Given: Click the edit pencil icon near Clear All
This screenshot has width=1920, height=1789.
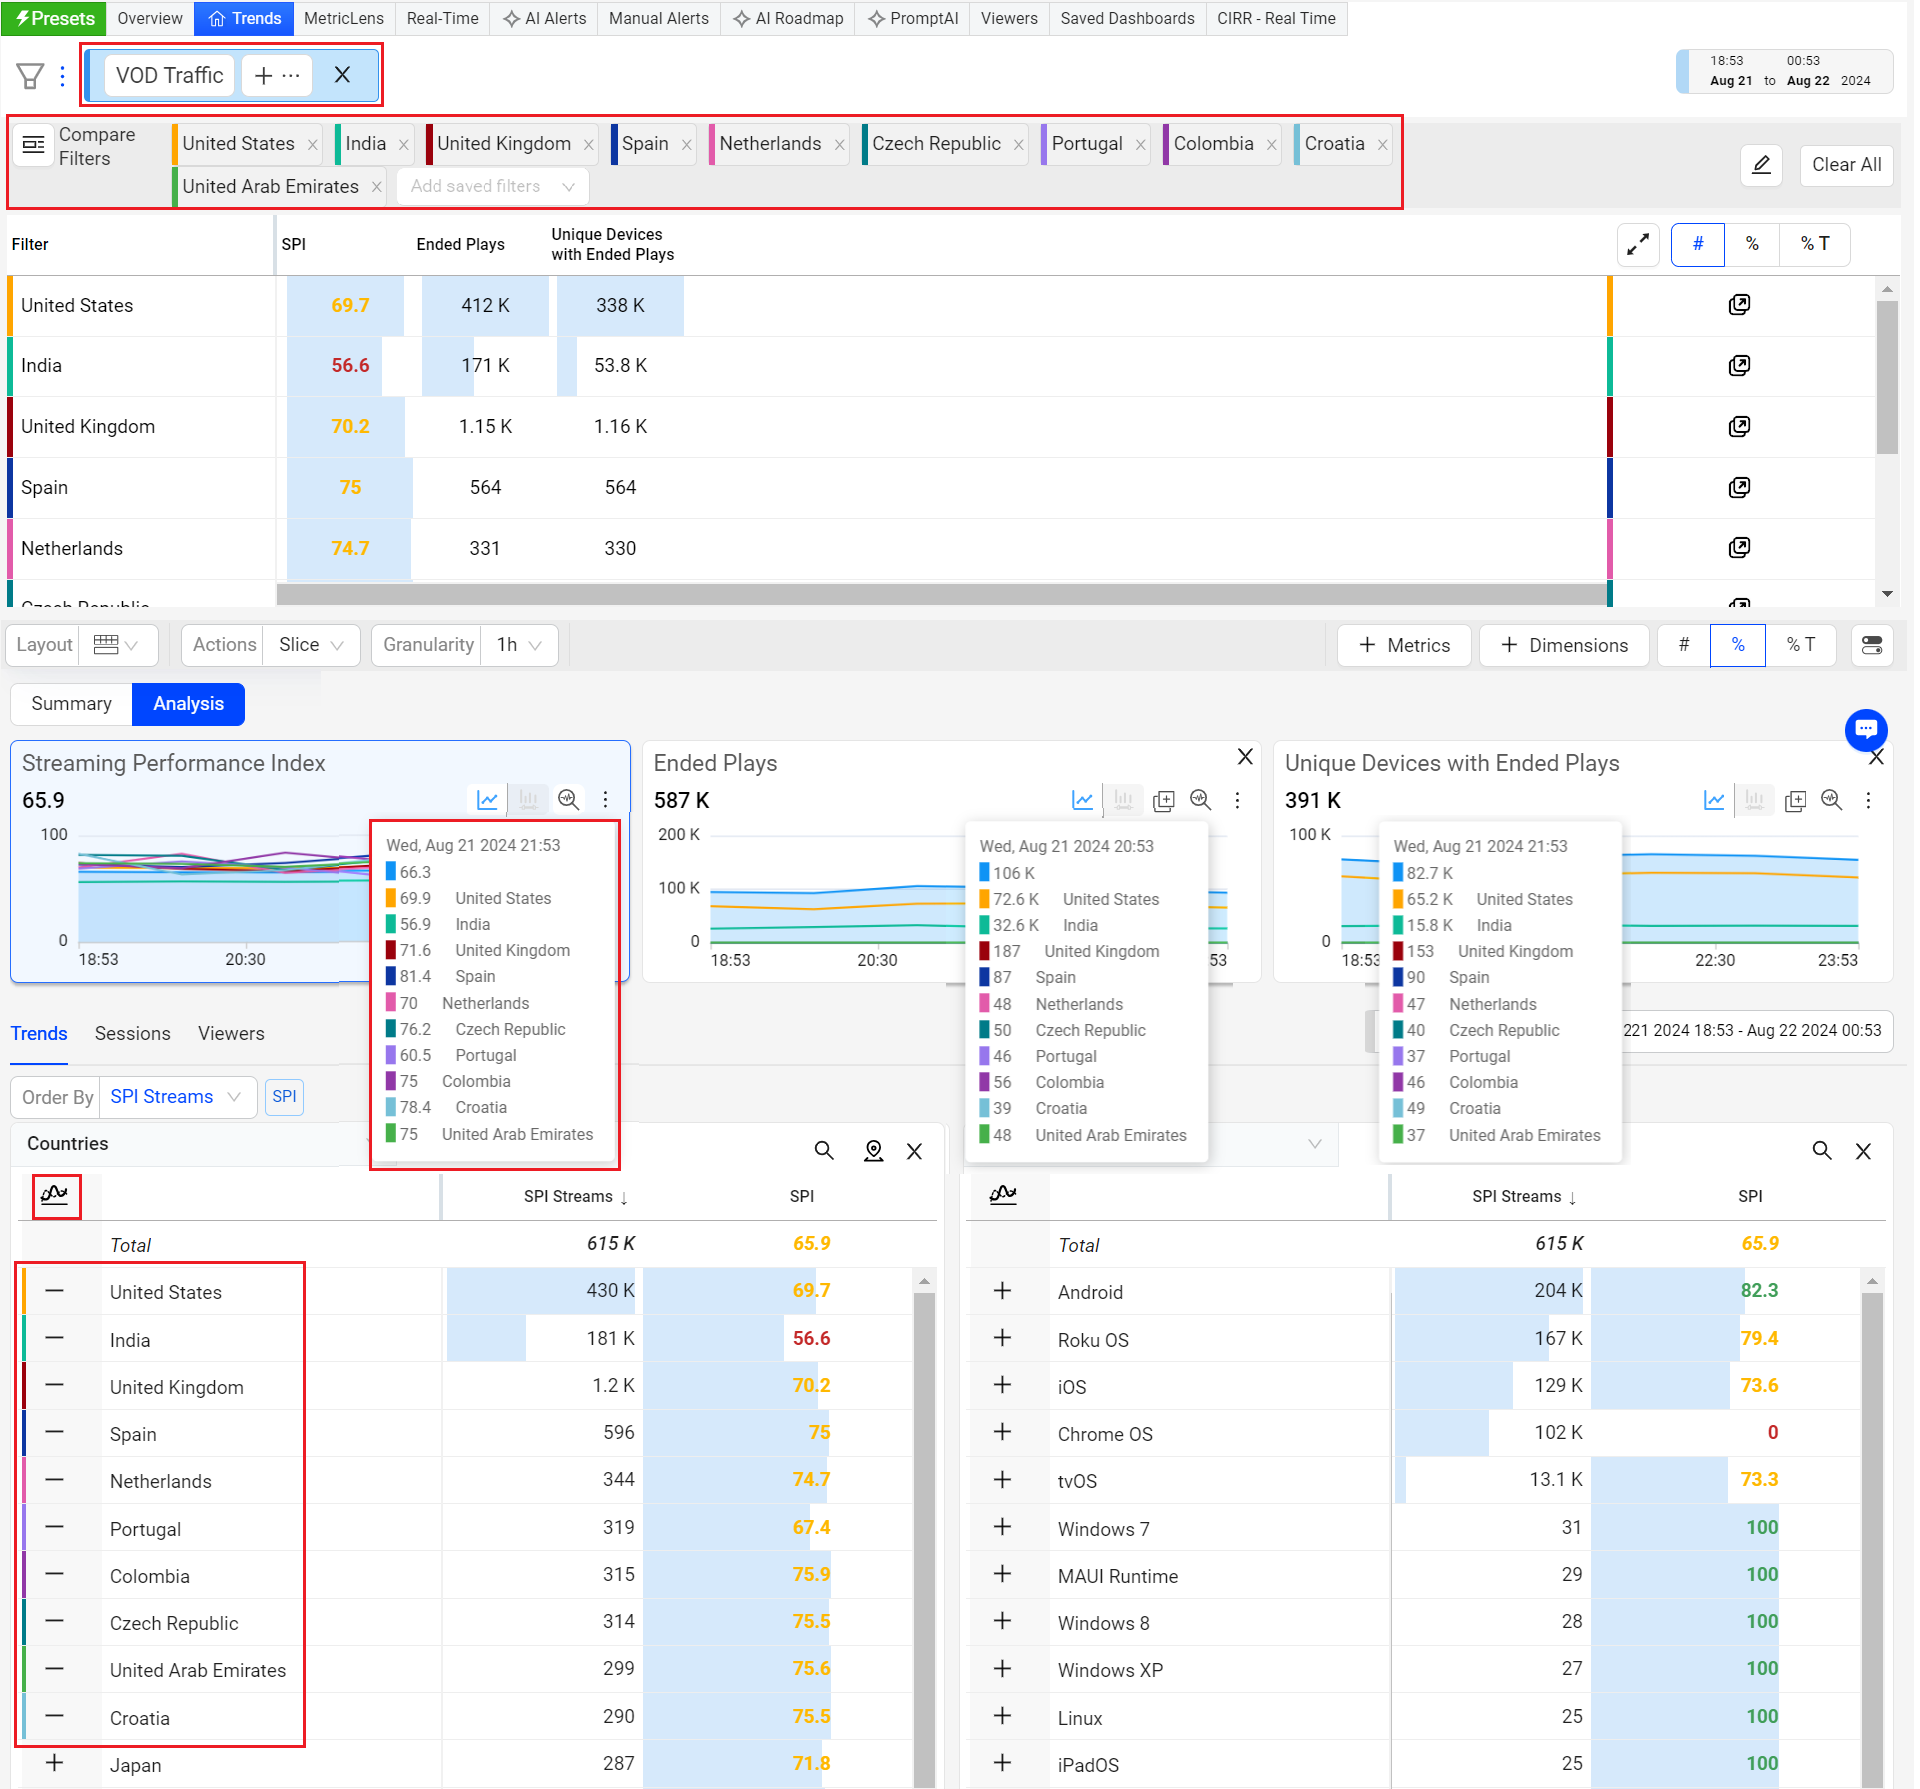Looking at the screenshot, I should [1761, 165].
